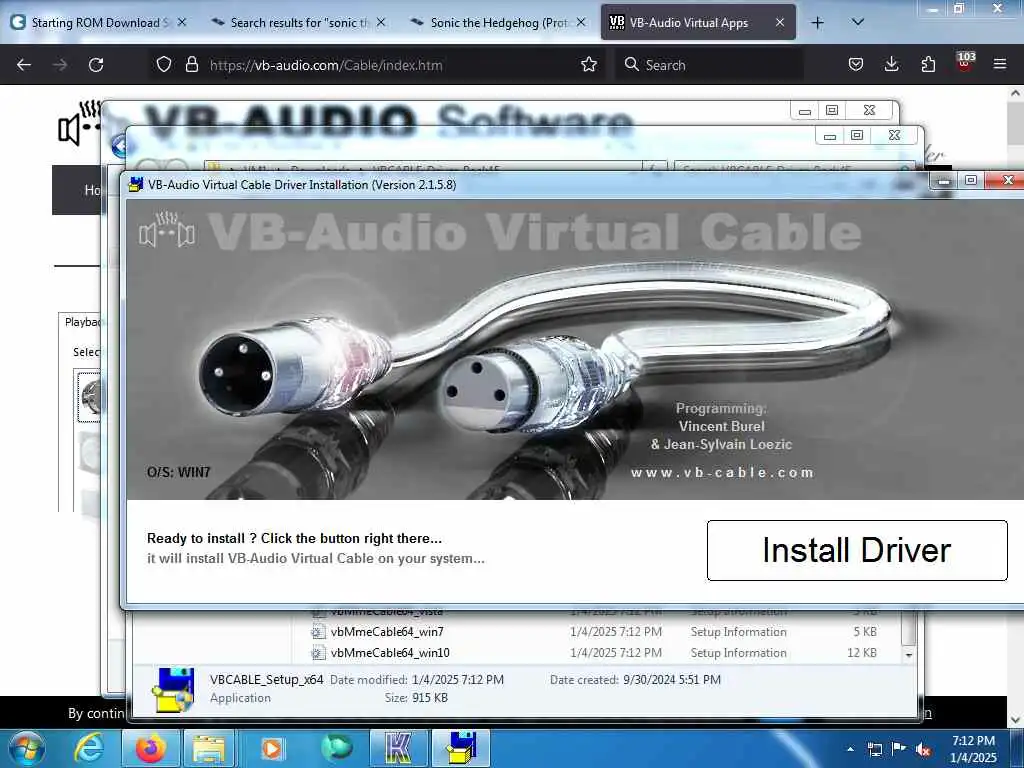The width and height of the screenshot is (1024, 768).
Task: Open the Windows Explorer folder taskbar icon
Action: [x=209, y=748]
